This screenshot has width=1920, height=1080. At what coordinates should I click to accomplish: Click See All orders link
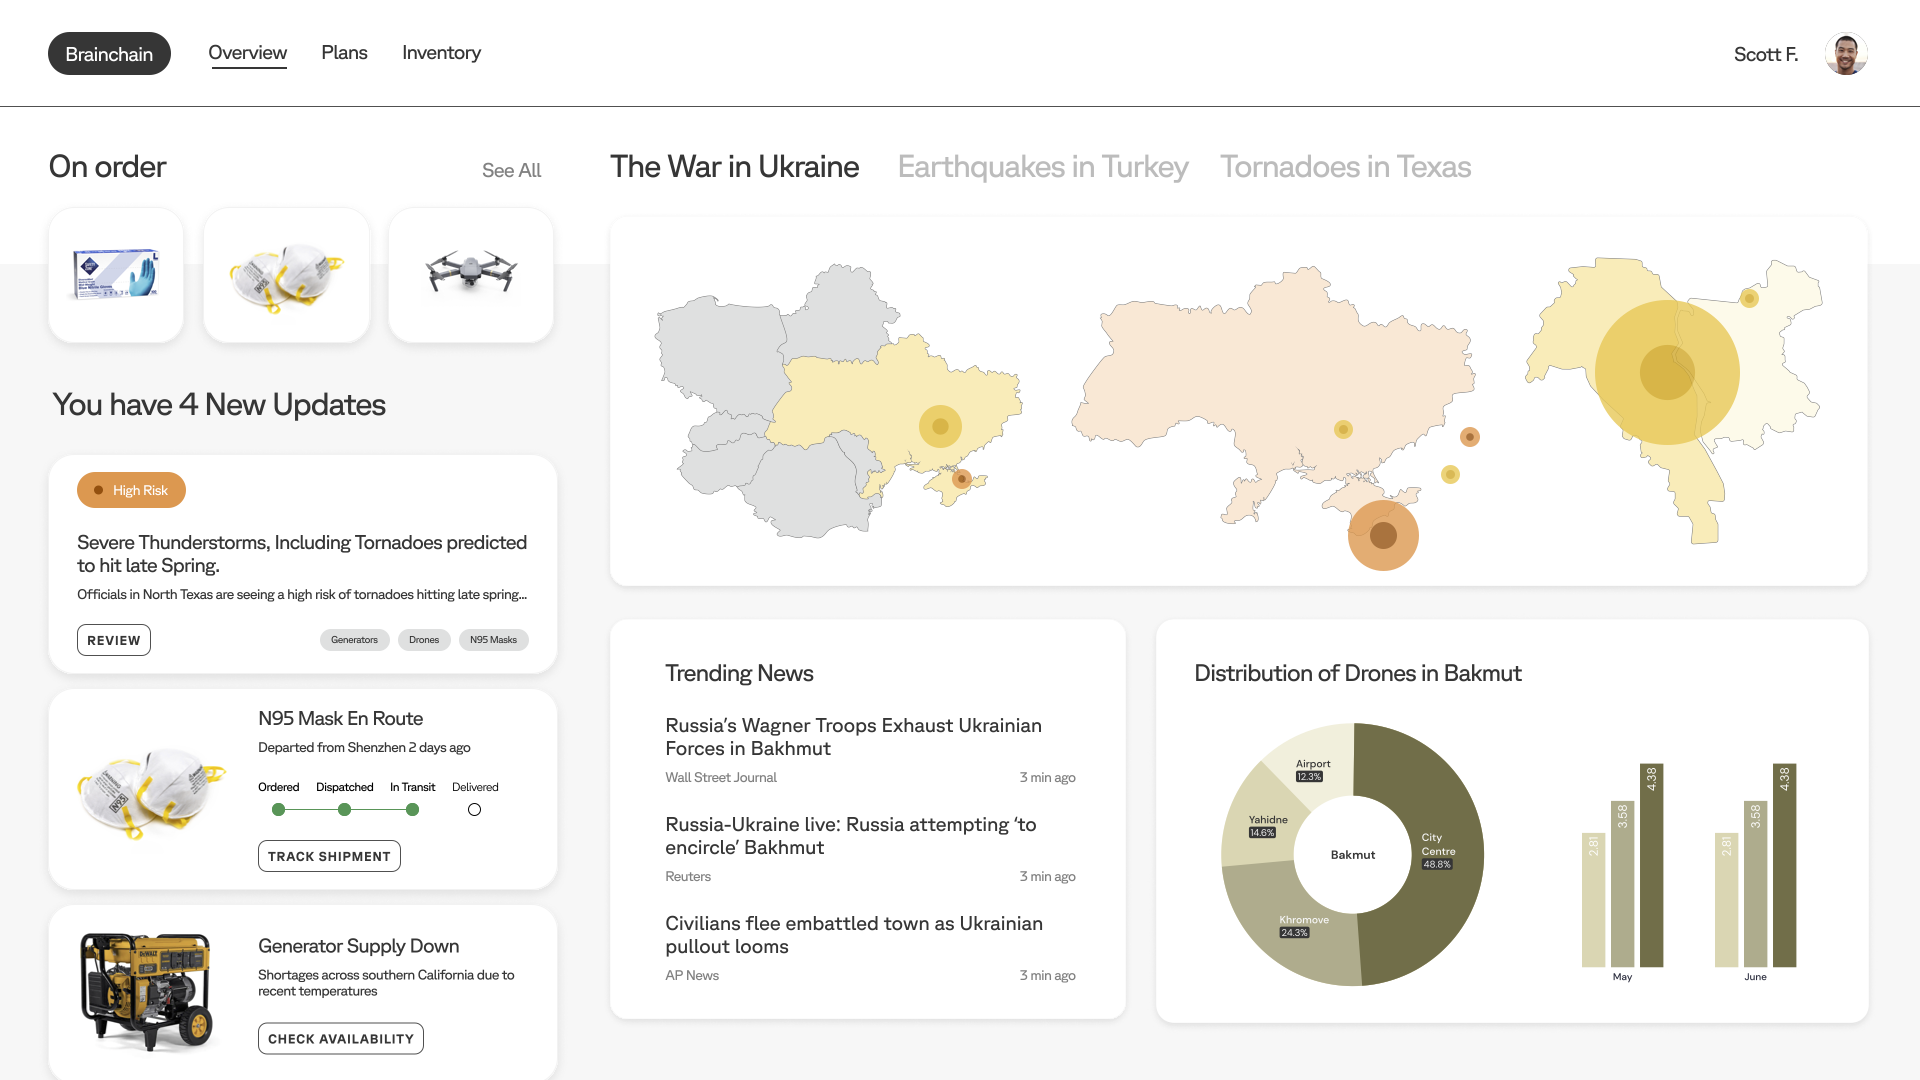(511, 171)
